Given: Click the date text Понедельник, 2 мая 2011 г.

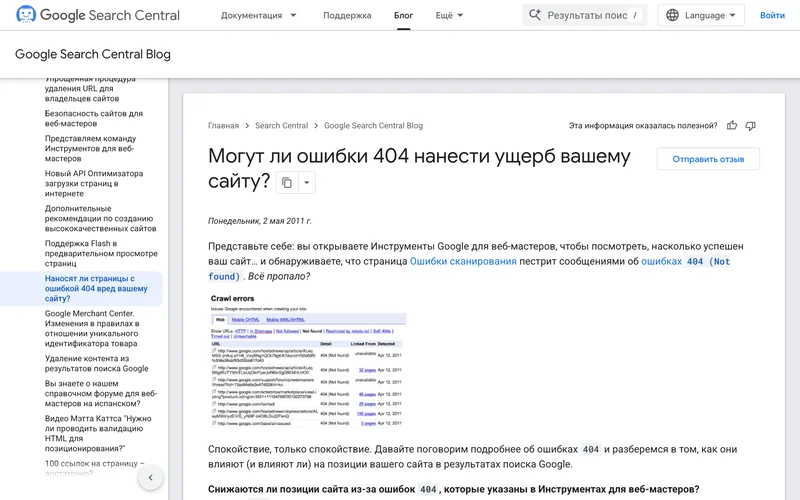Looking at the screenshot, I should pyautogui.click(x=260, y=221).
